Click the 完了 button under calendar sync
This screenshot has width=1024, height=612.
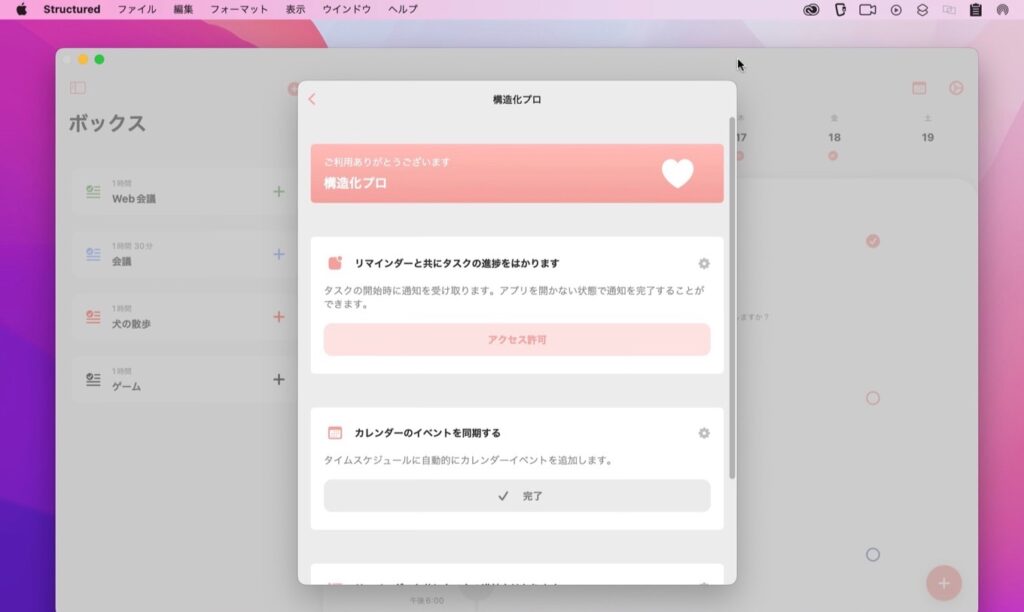click(517, 496)
